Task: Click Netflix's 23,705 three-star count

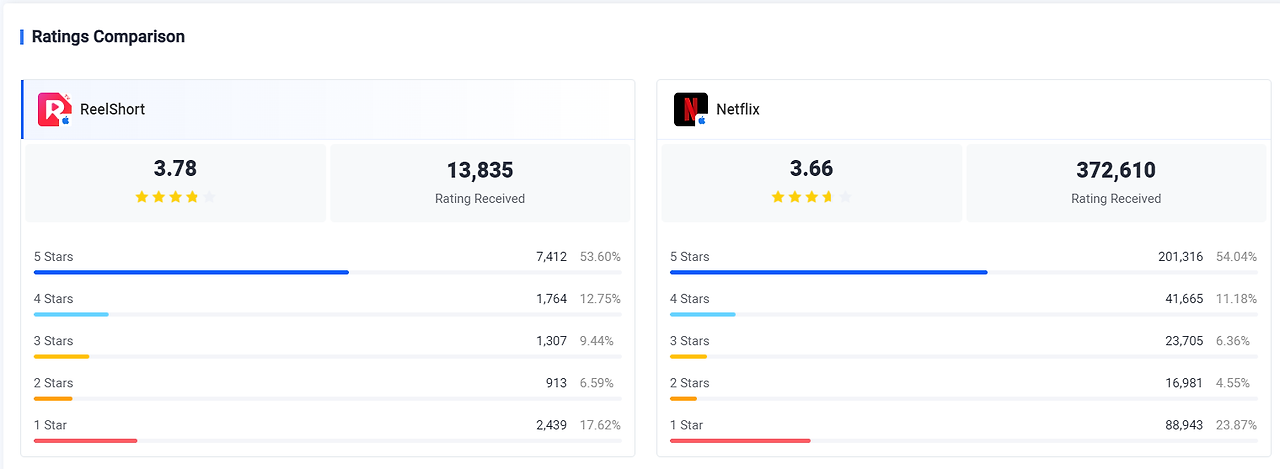Action: (x=1184, y=341)
